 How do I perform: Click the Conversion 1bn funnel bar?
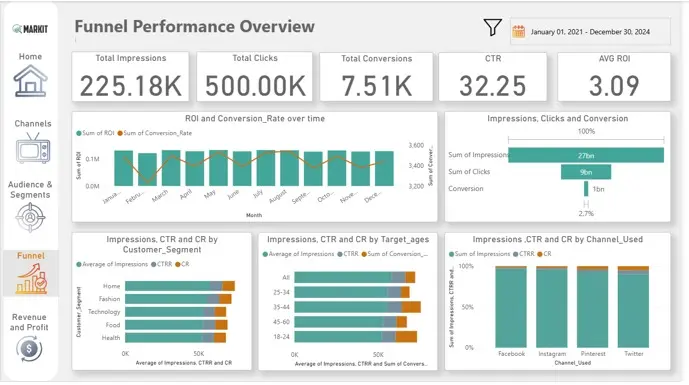pyautogui.click(x=586, y=189)
